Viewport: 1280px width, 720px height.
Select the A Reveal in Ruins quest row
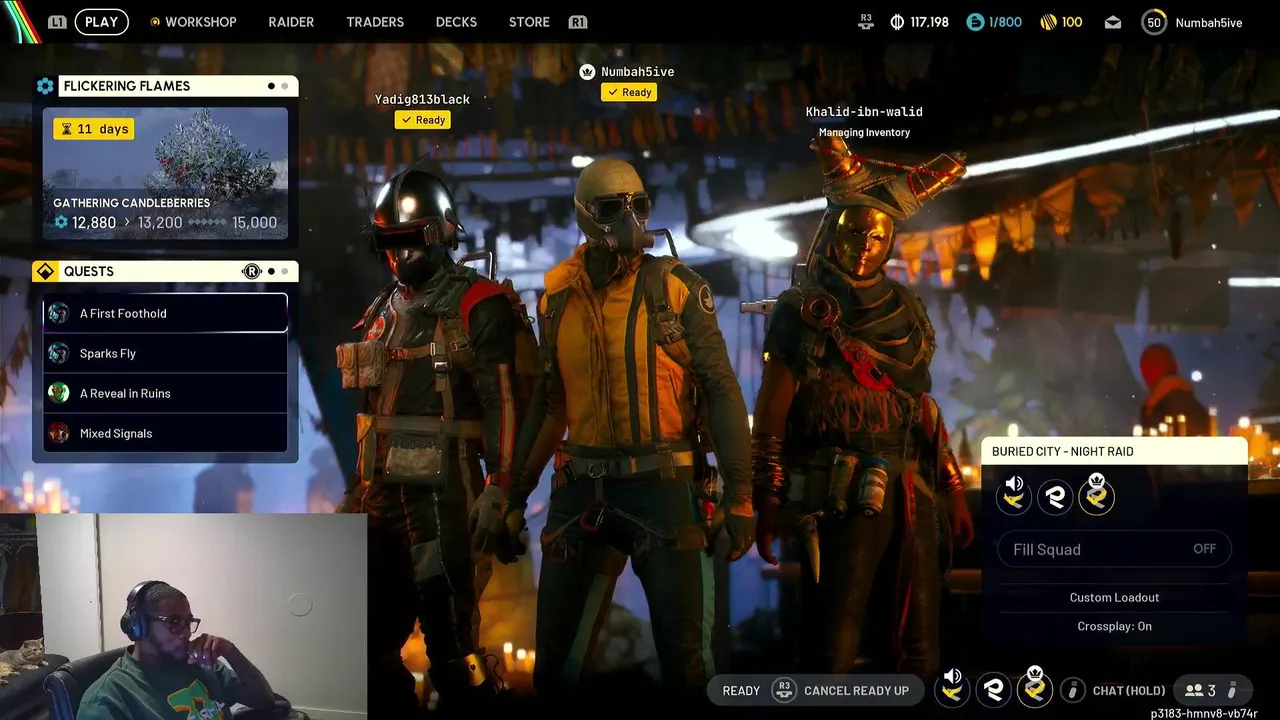(165, 393)
